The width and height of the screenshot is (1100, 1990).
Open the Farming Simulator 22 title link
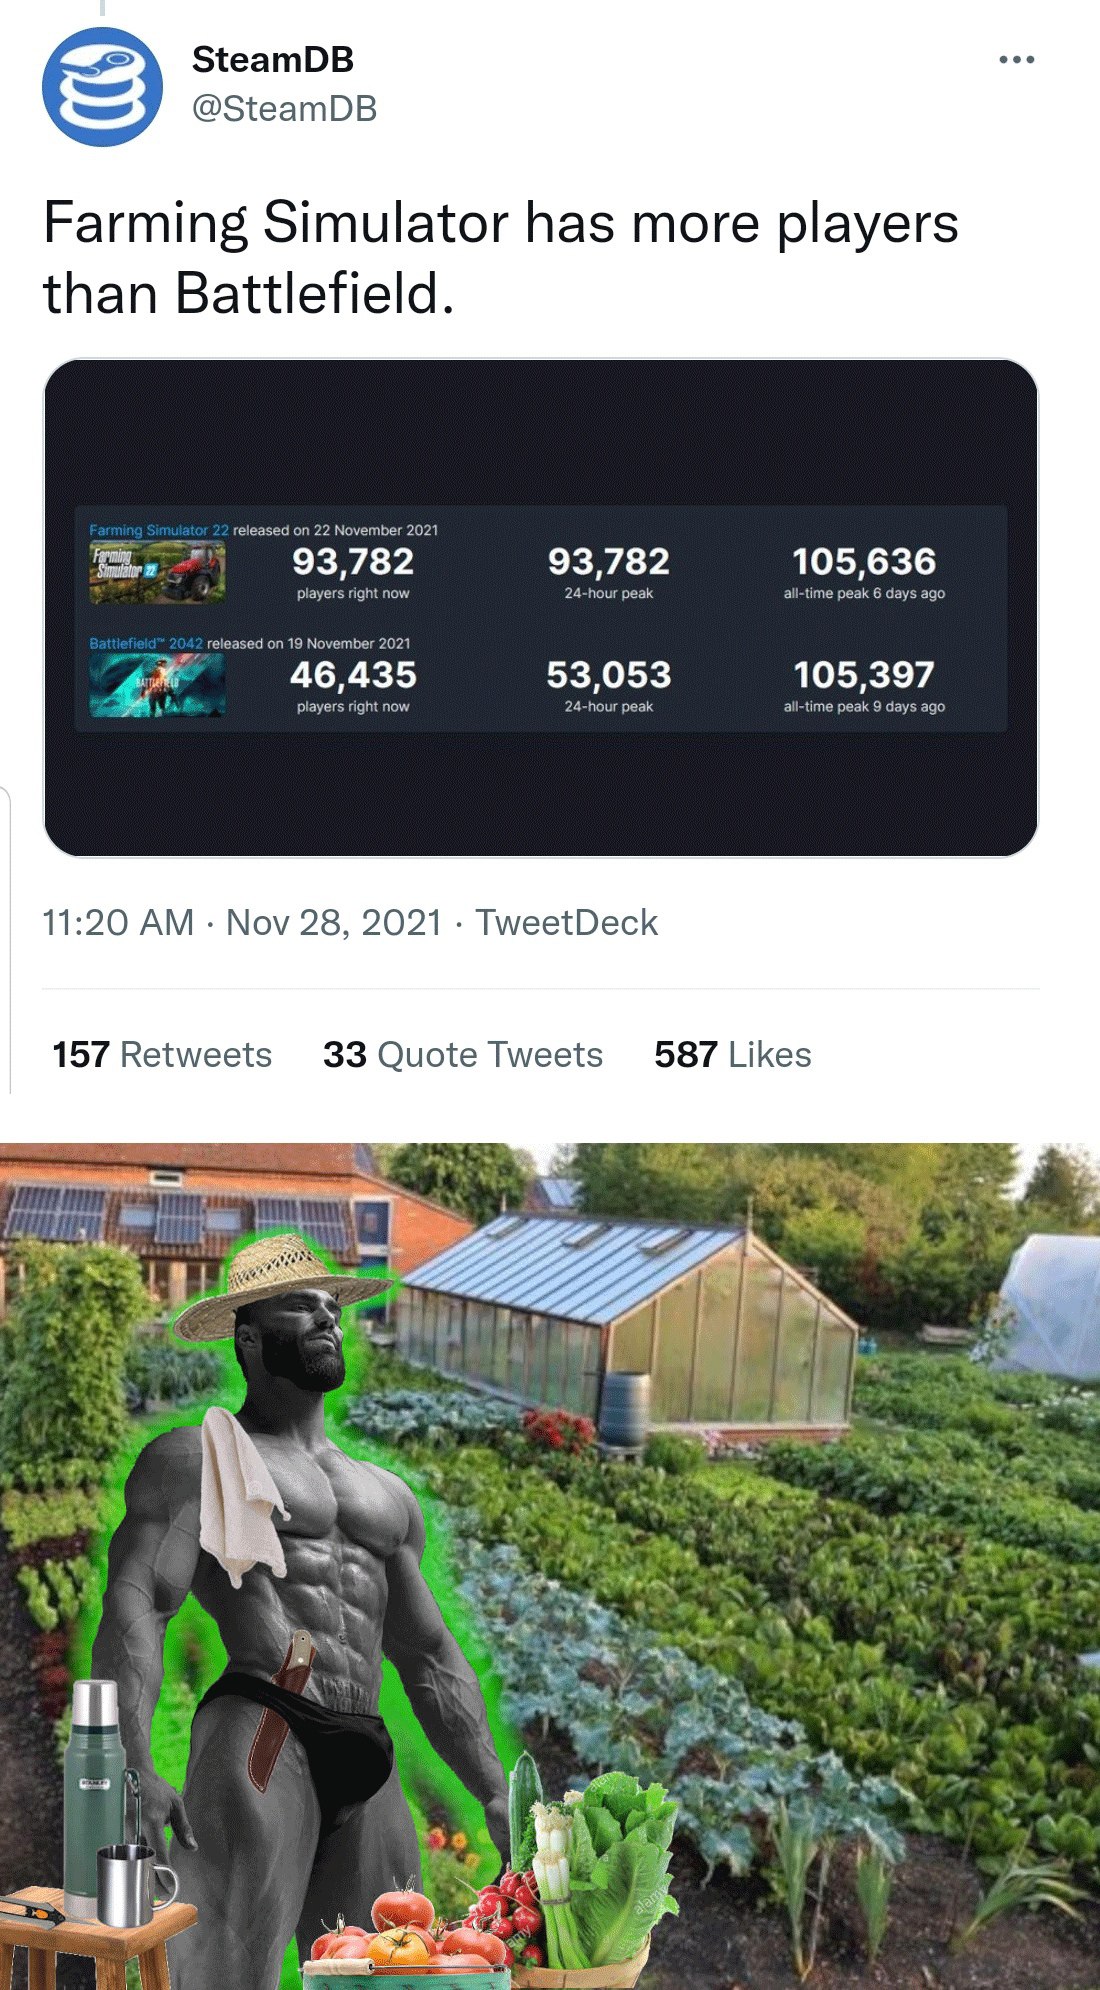point(159,530)
